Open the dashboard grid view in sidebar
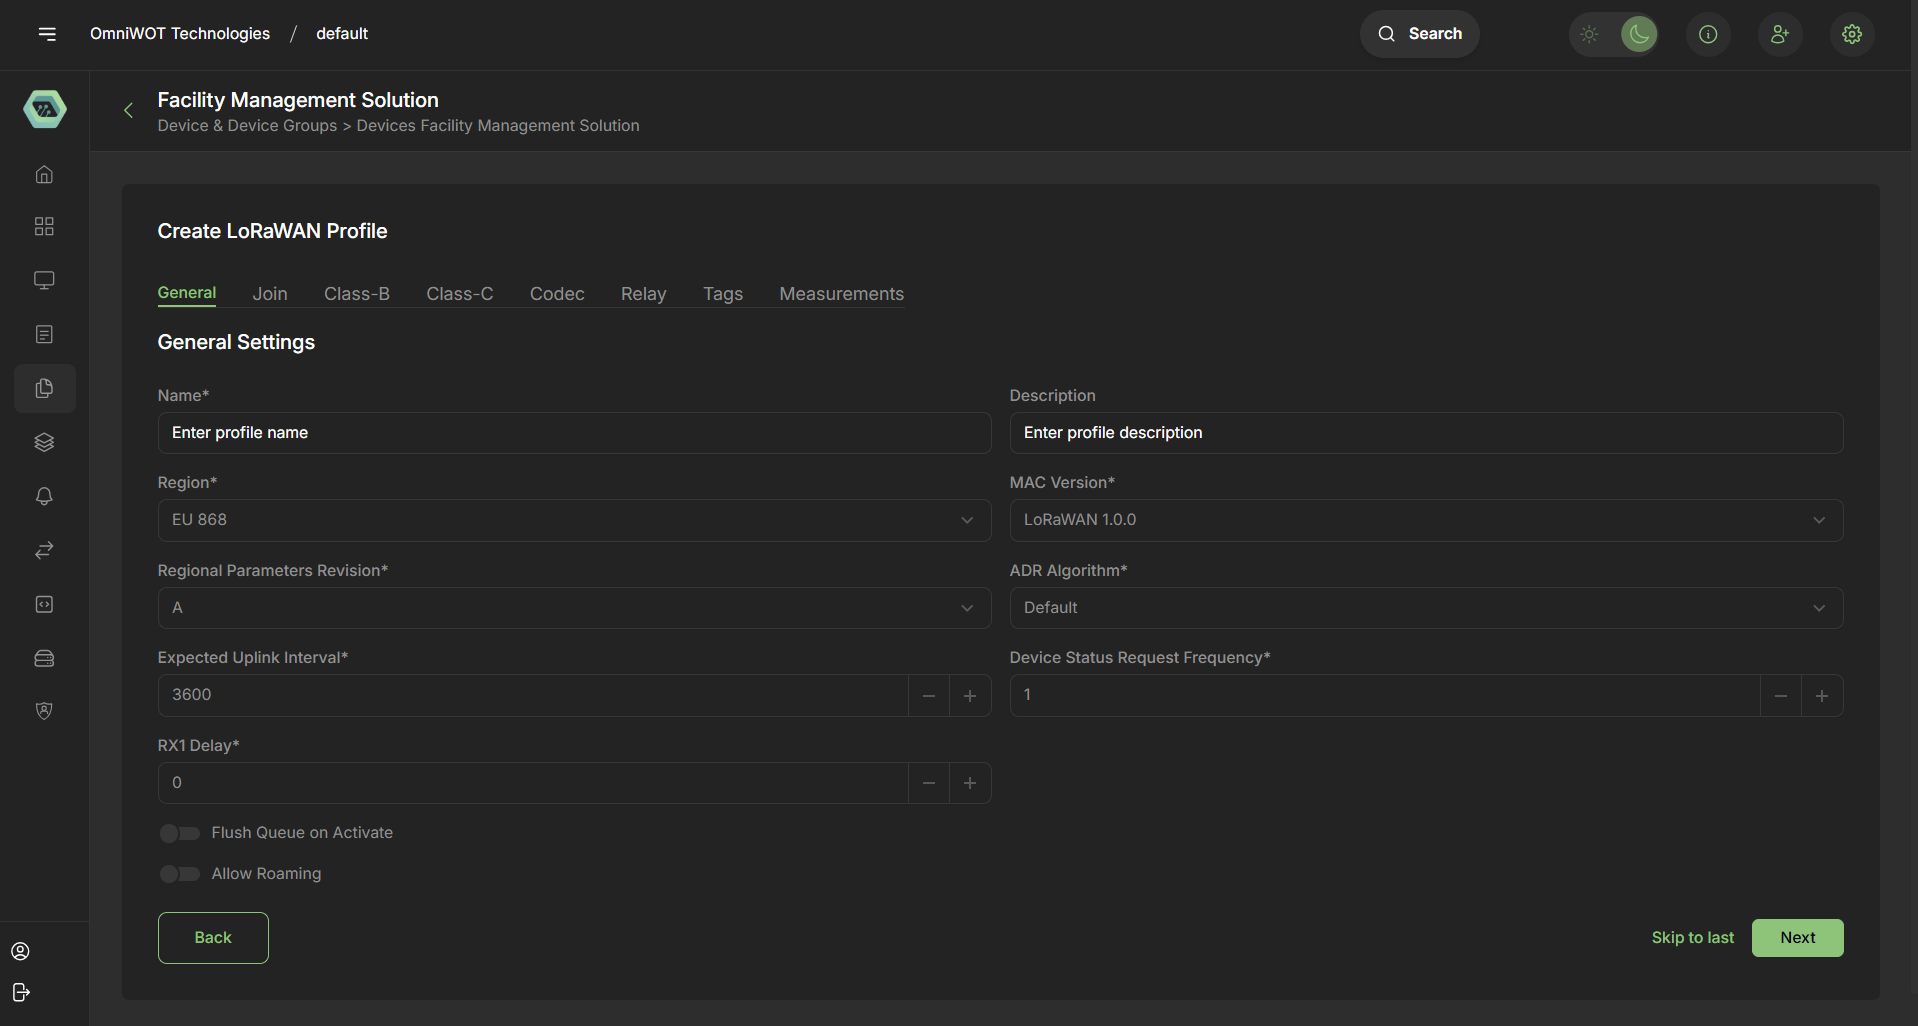This screenshot has width=1918, height=1026. (44, 226)
